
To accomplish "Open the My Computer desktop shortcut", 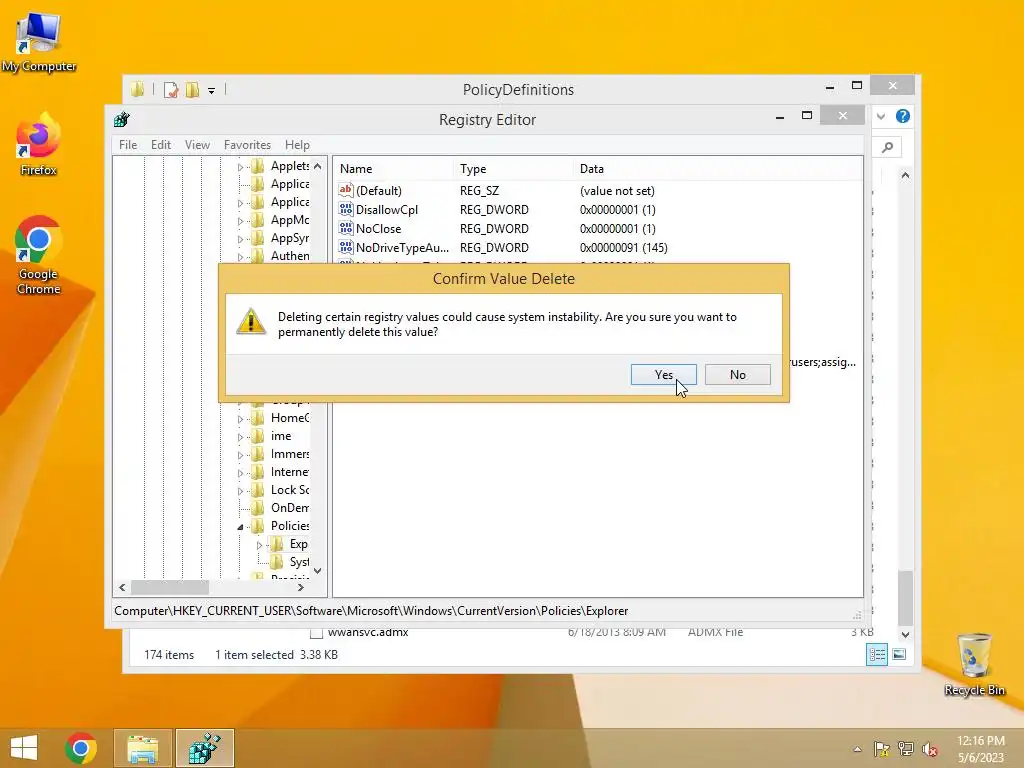I will (x=39, y=43).
